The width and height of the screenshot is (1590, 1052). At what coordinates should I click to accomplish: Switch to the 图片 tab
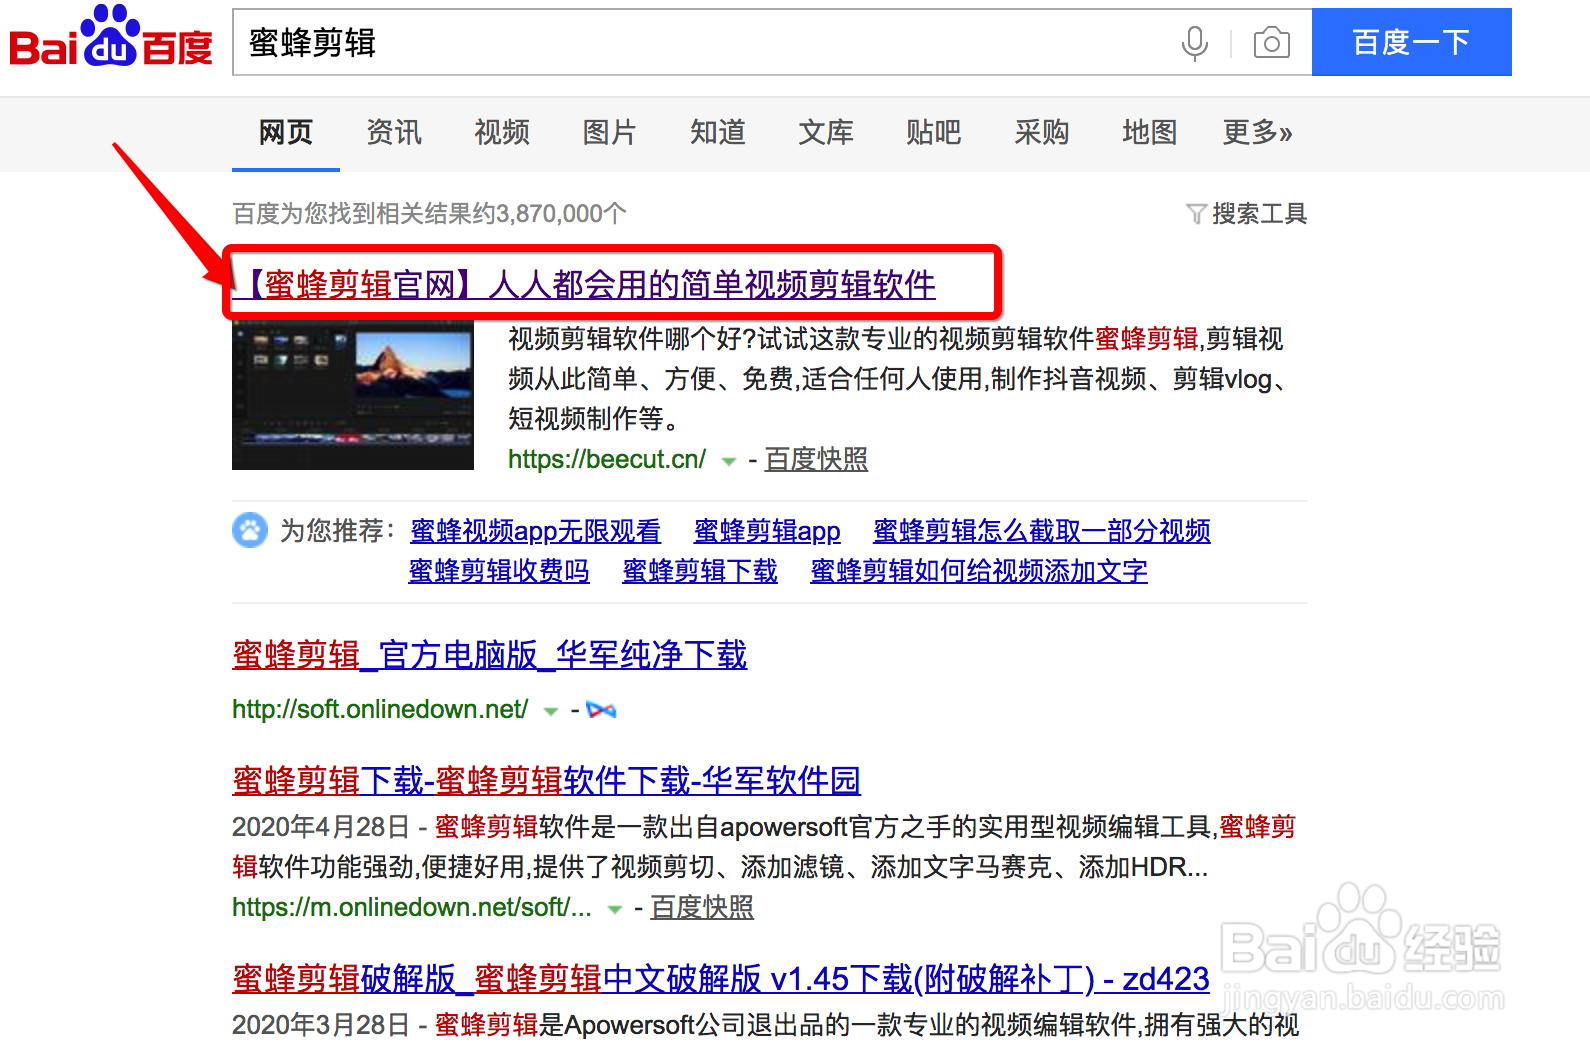tap(610, 132)
